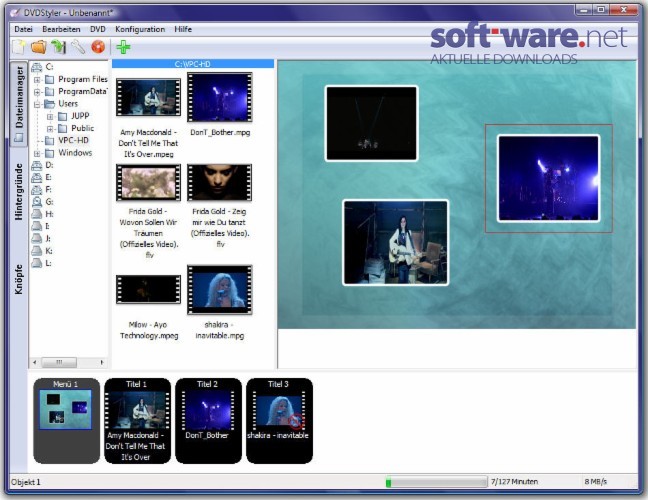Viewport: 648px width, 500px height.
Task: Expand the Windows folder
Action: 37,154
